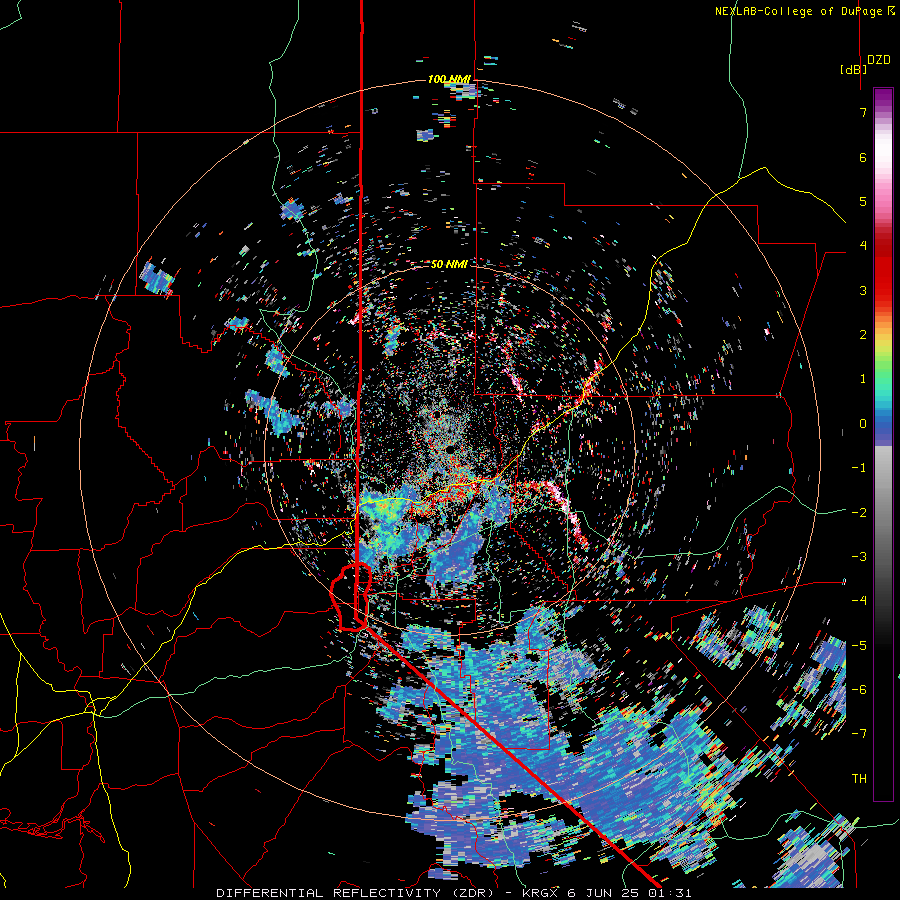Click the 100 NMI range ring label

pyautogui.click(x=449, y=79)
